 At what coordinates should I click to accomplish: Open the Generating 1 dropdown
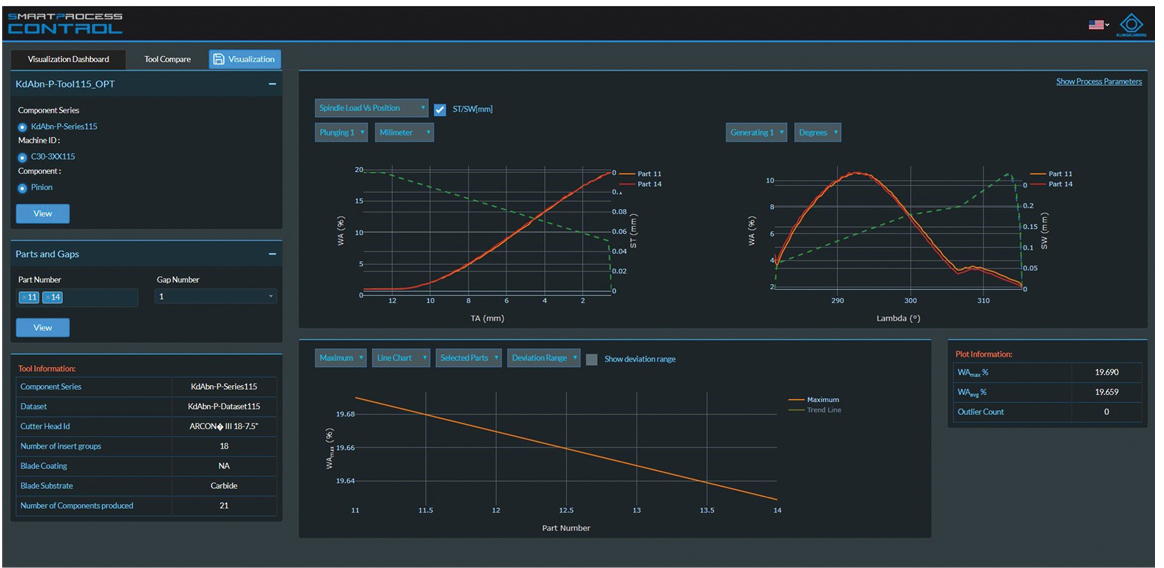(756, 132)
